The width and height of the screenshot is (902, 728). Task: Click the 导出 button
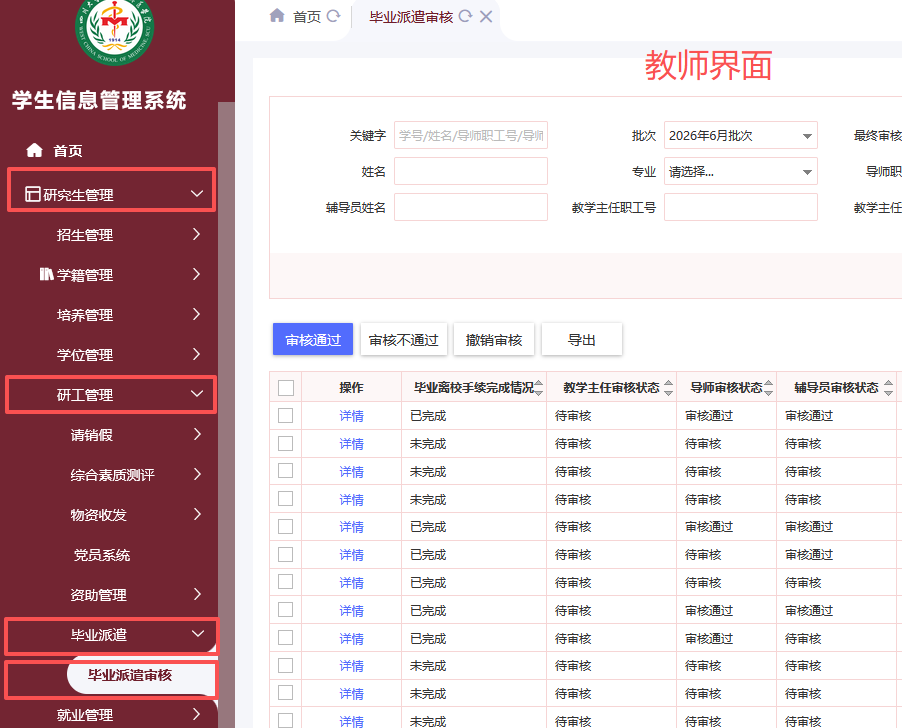pos(582,340)
